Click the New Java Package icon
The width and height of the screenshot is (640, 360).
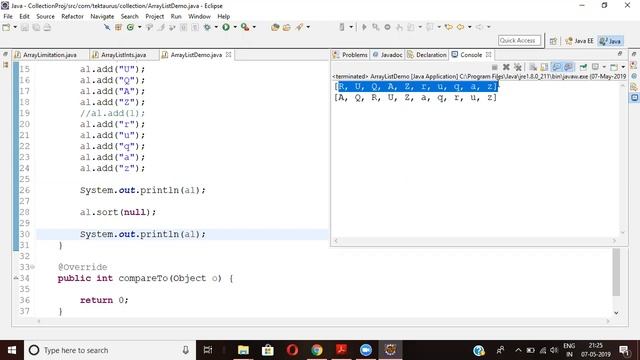(x=118, y=27)
